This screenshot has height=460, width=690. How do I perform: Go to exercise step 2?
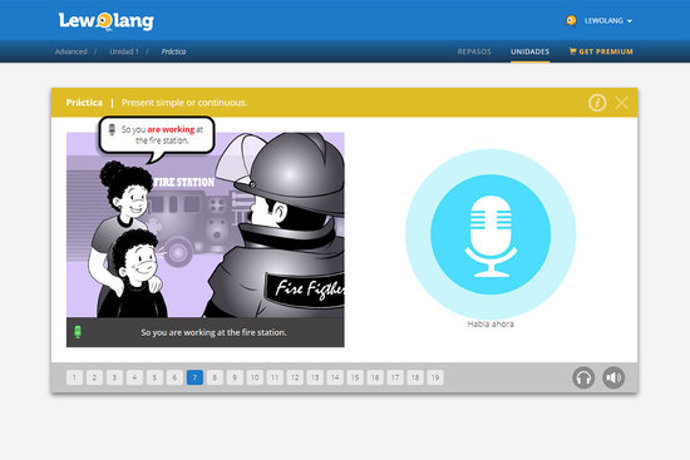click(95, 377)
